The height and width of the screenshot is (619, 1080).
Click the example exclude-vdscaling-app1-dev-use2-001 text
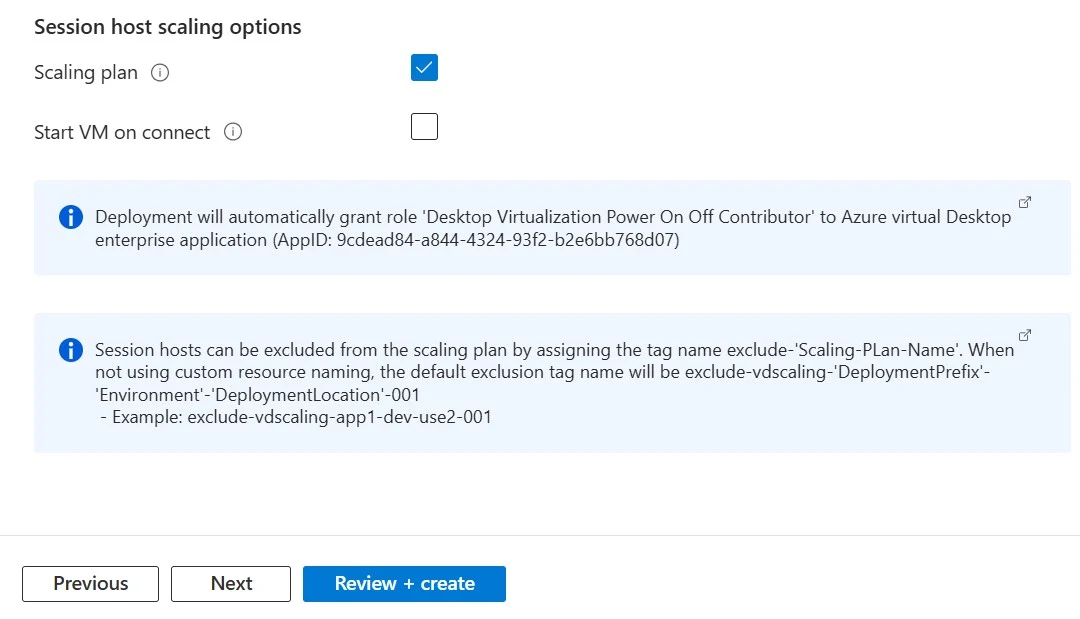pos(302,417)
